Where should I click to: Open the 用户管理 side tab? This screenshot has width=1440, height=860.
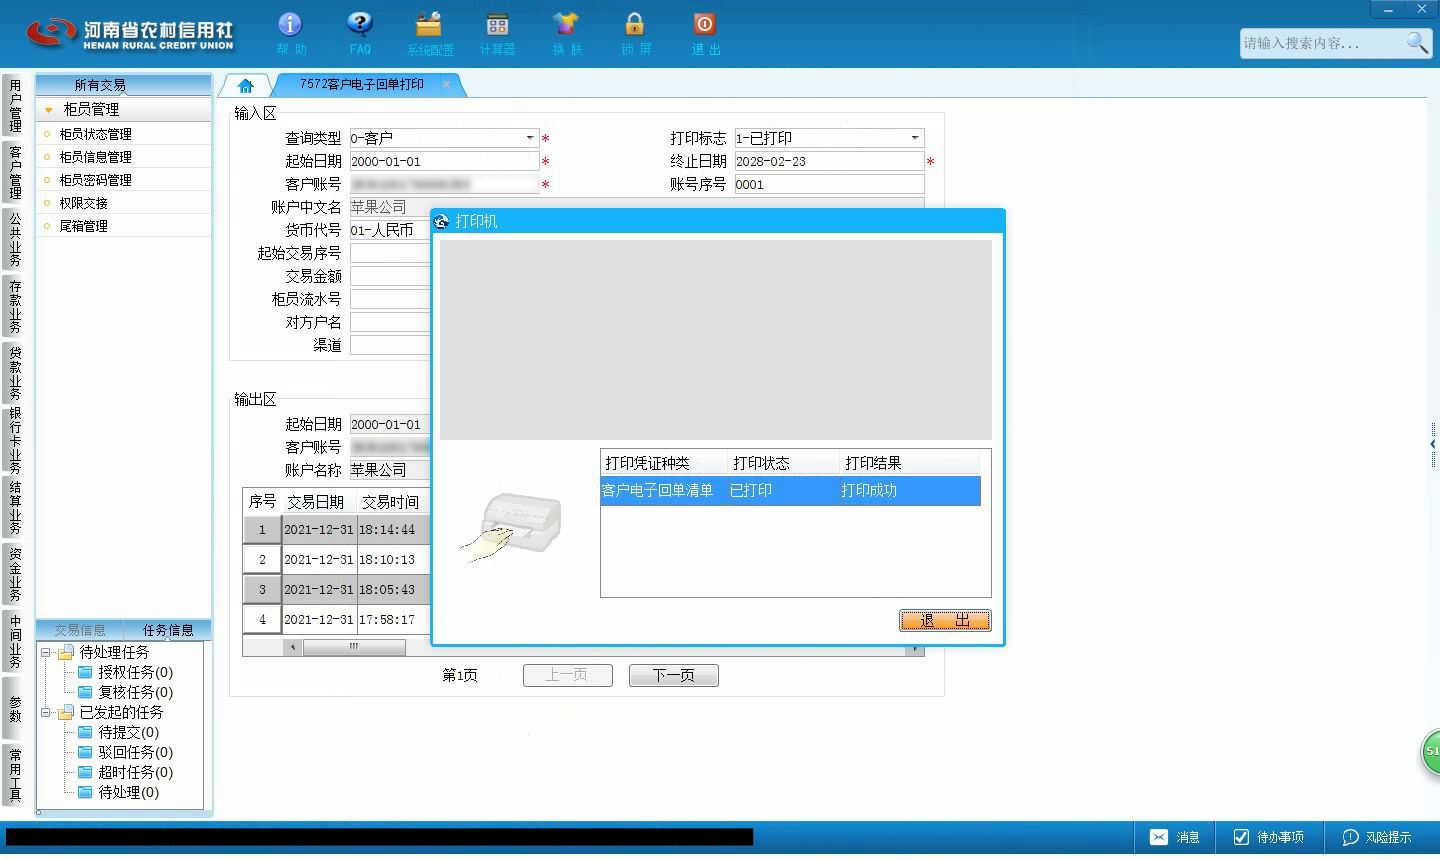14,106
